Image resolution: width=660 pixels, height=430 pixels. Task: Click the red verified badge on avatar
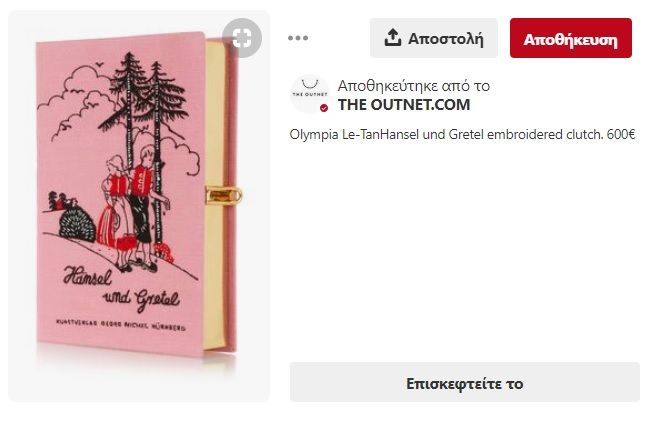point(324,108)
